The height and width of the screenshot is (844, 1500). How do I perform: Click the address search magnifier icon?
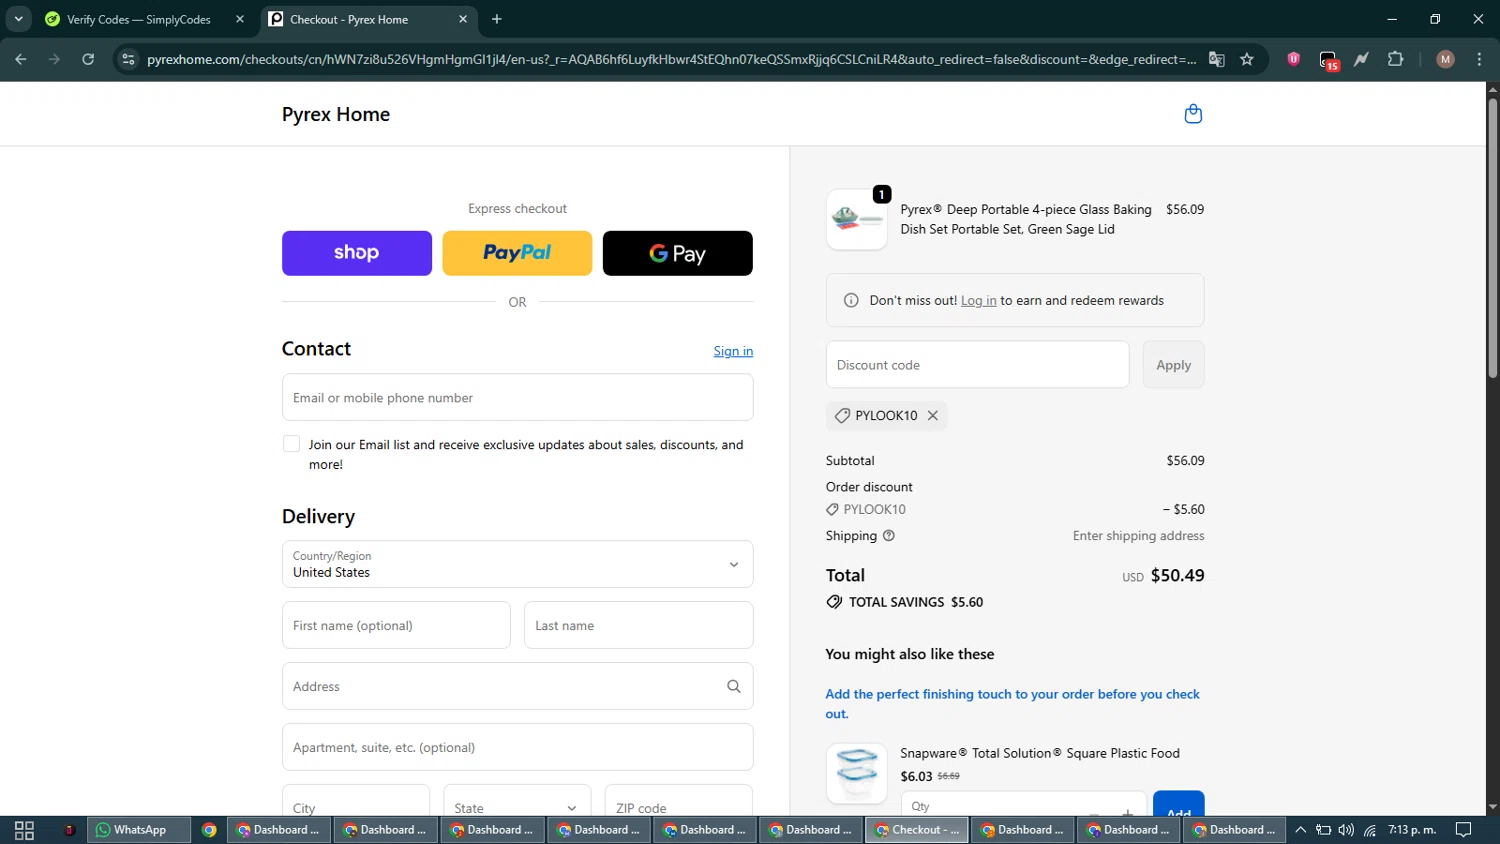(x=734, y=686)
